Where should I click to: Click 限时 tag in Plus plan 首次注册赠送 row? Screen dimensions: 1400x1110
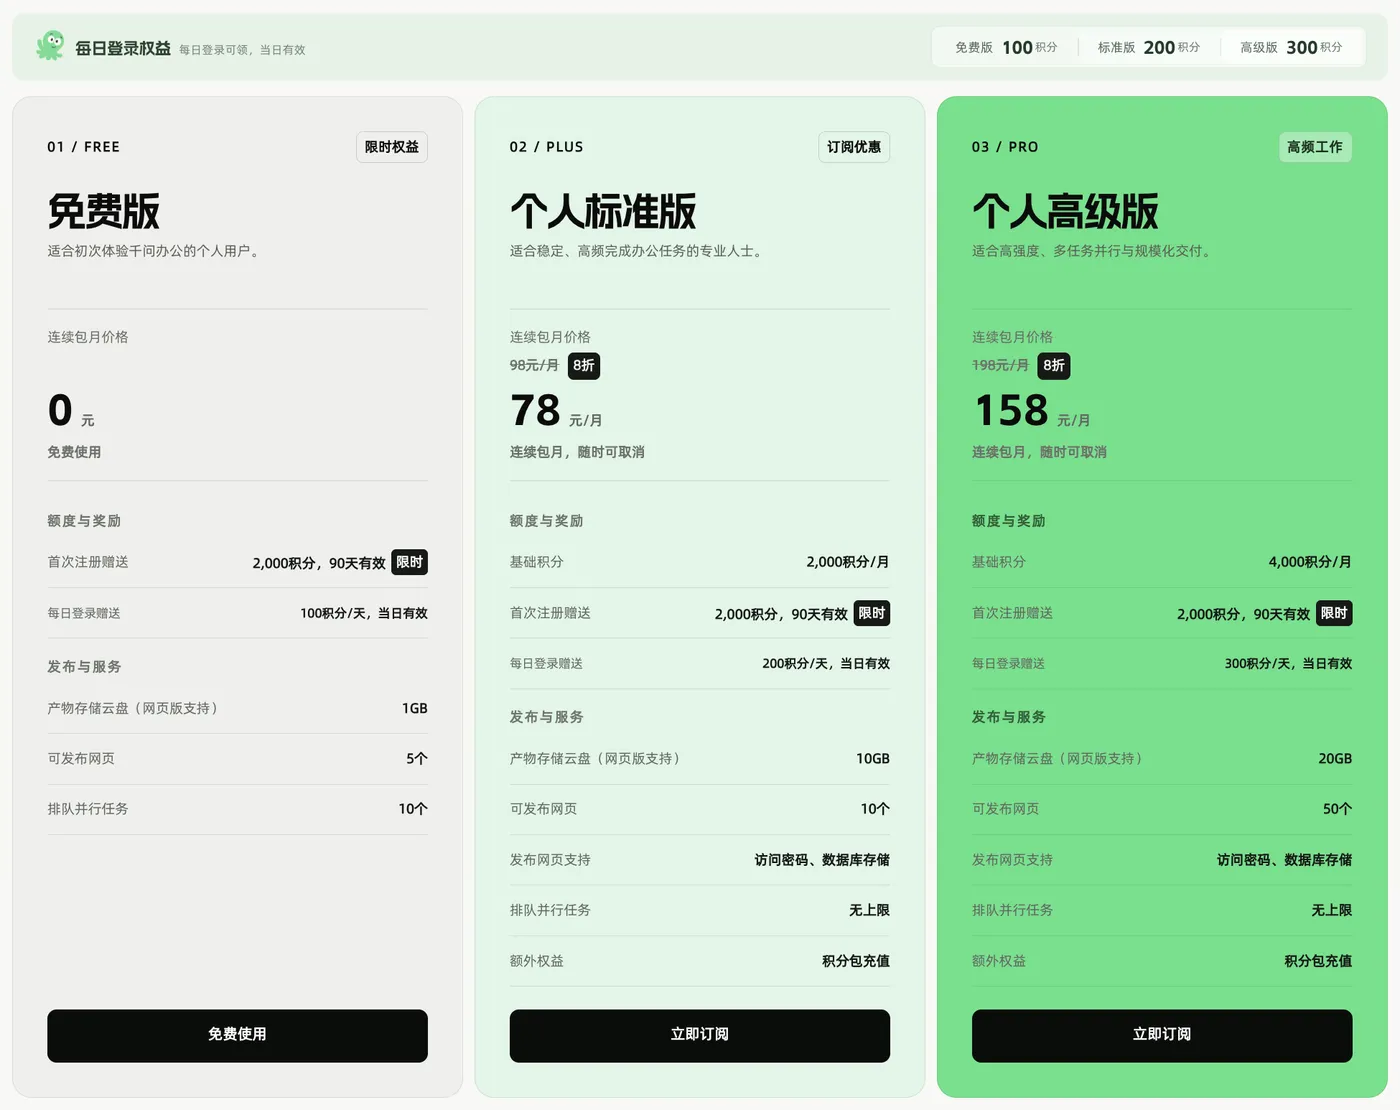point(872,613)
